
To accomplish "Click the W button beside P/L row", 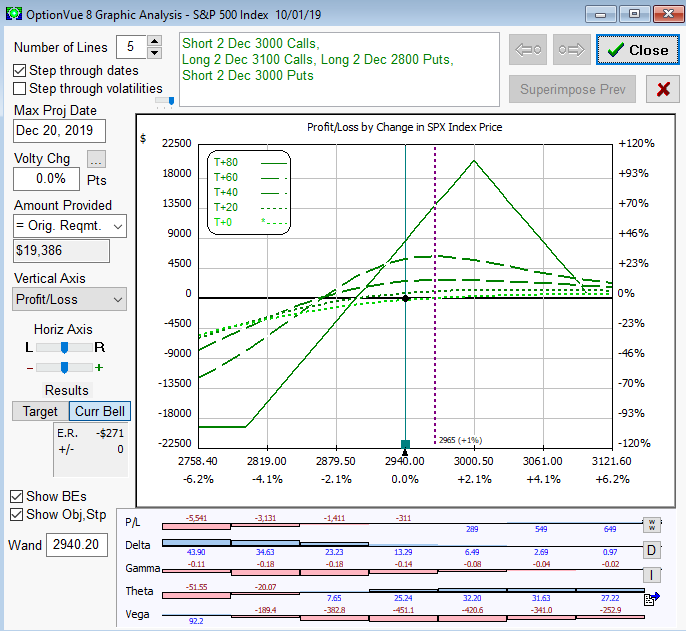I will (x=651, y=524).
